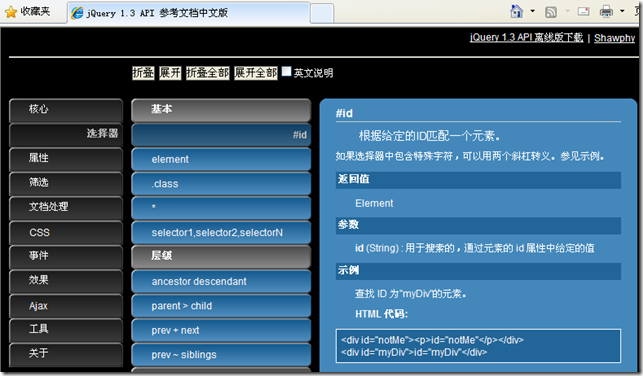643x376 pixels.
Task: Open the 效果 category
Action: 66,281
